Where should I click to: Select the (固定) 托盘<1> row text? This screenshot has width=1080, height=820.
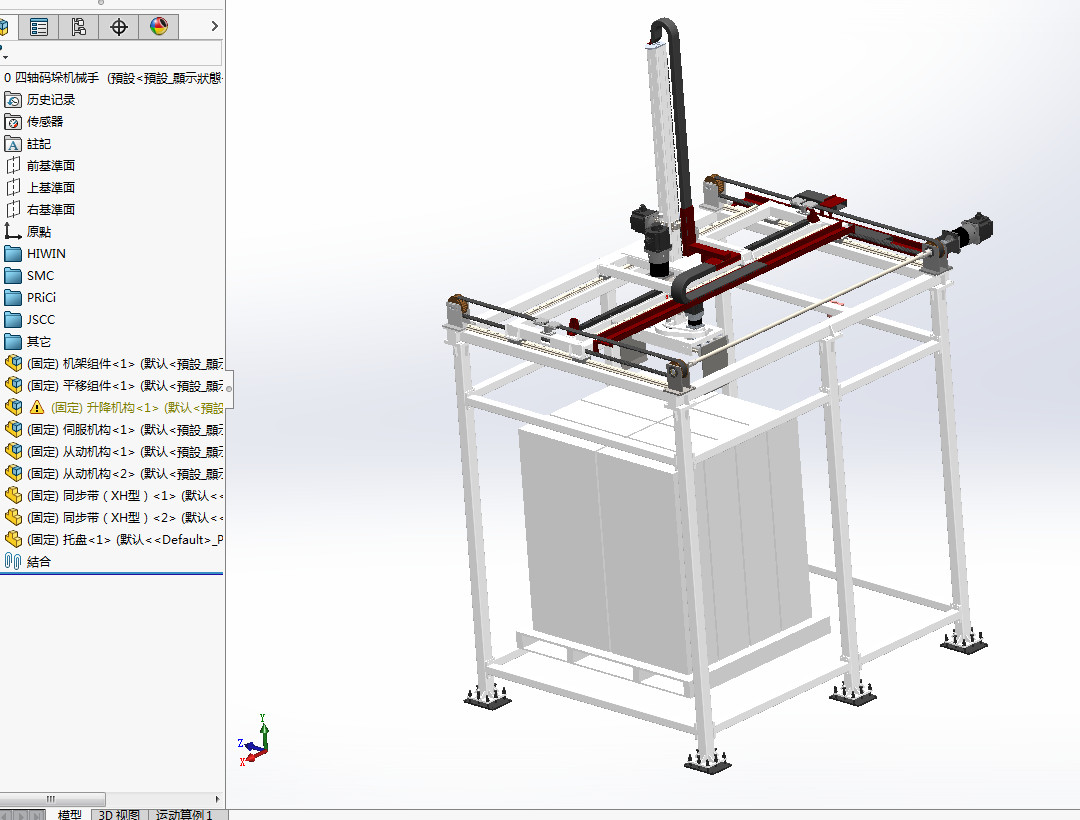[x=125, y=540]
